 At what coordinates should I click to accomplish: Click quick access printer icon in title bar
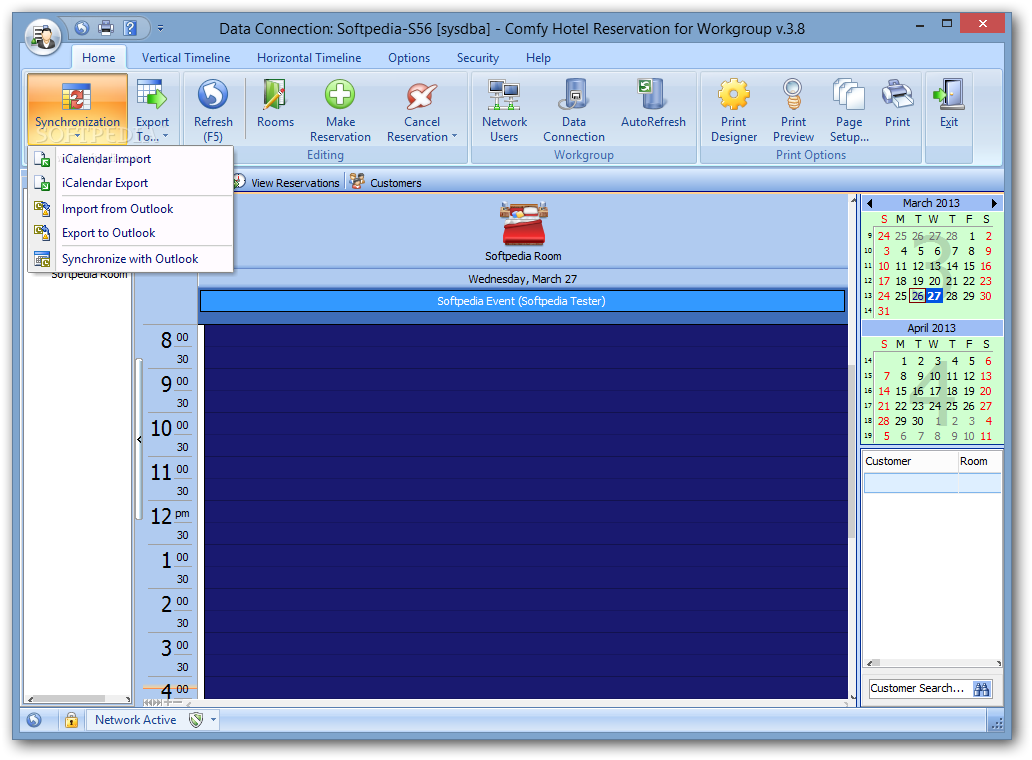click(x=106, y=28)
